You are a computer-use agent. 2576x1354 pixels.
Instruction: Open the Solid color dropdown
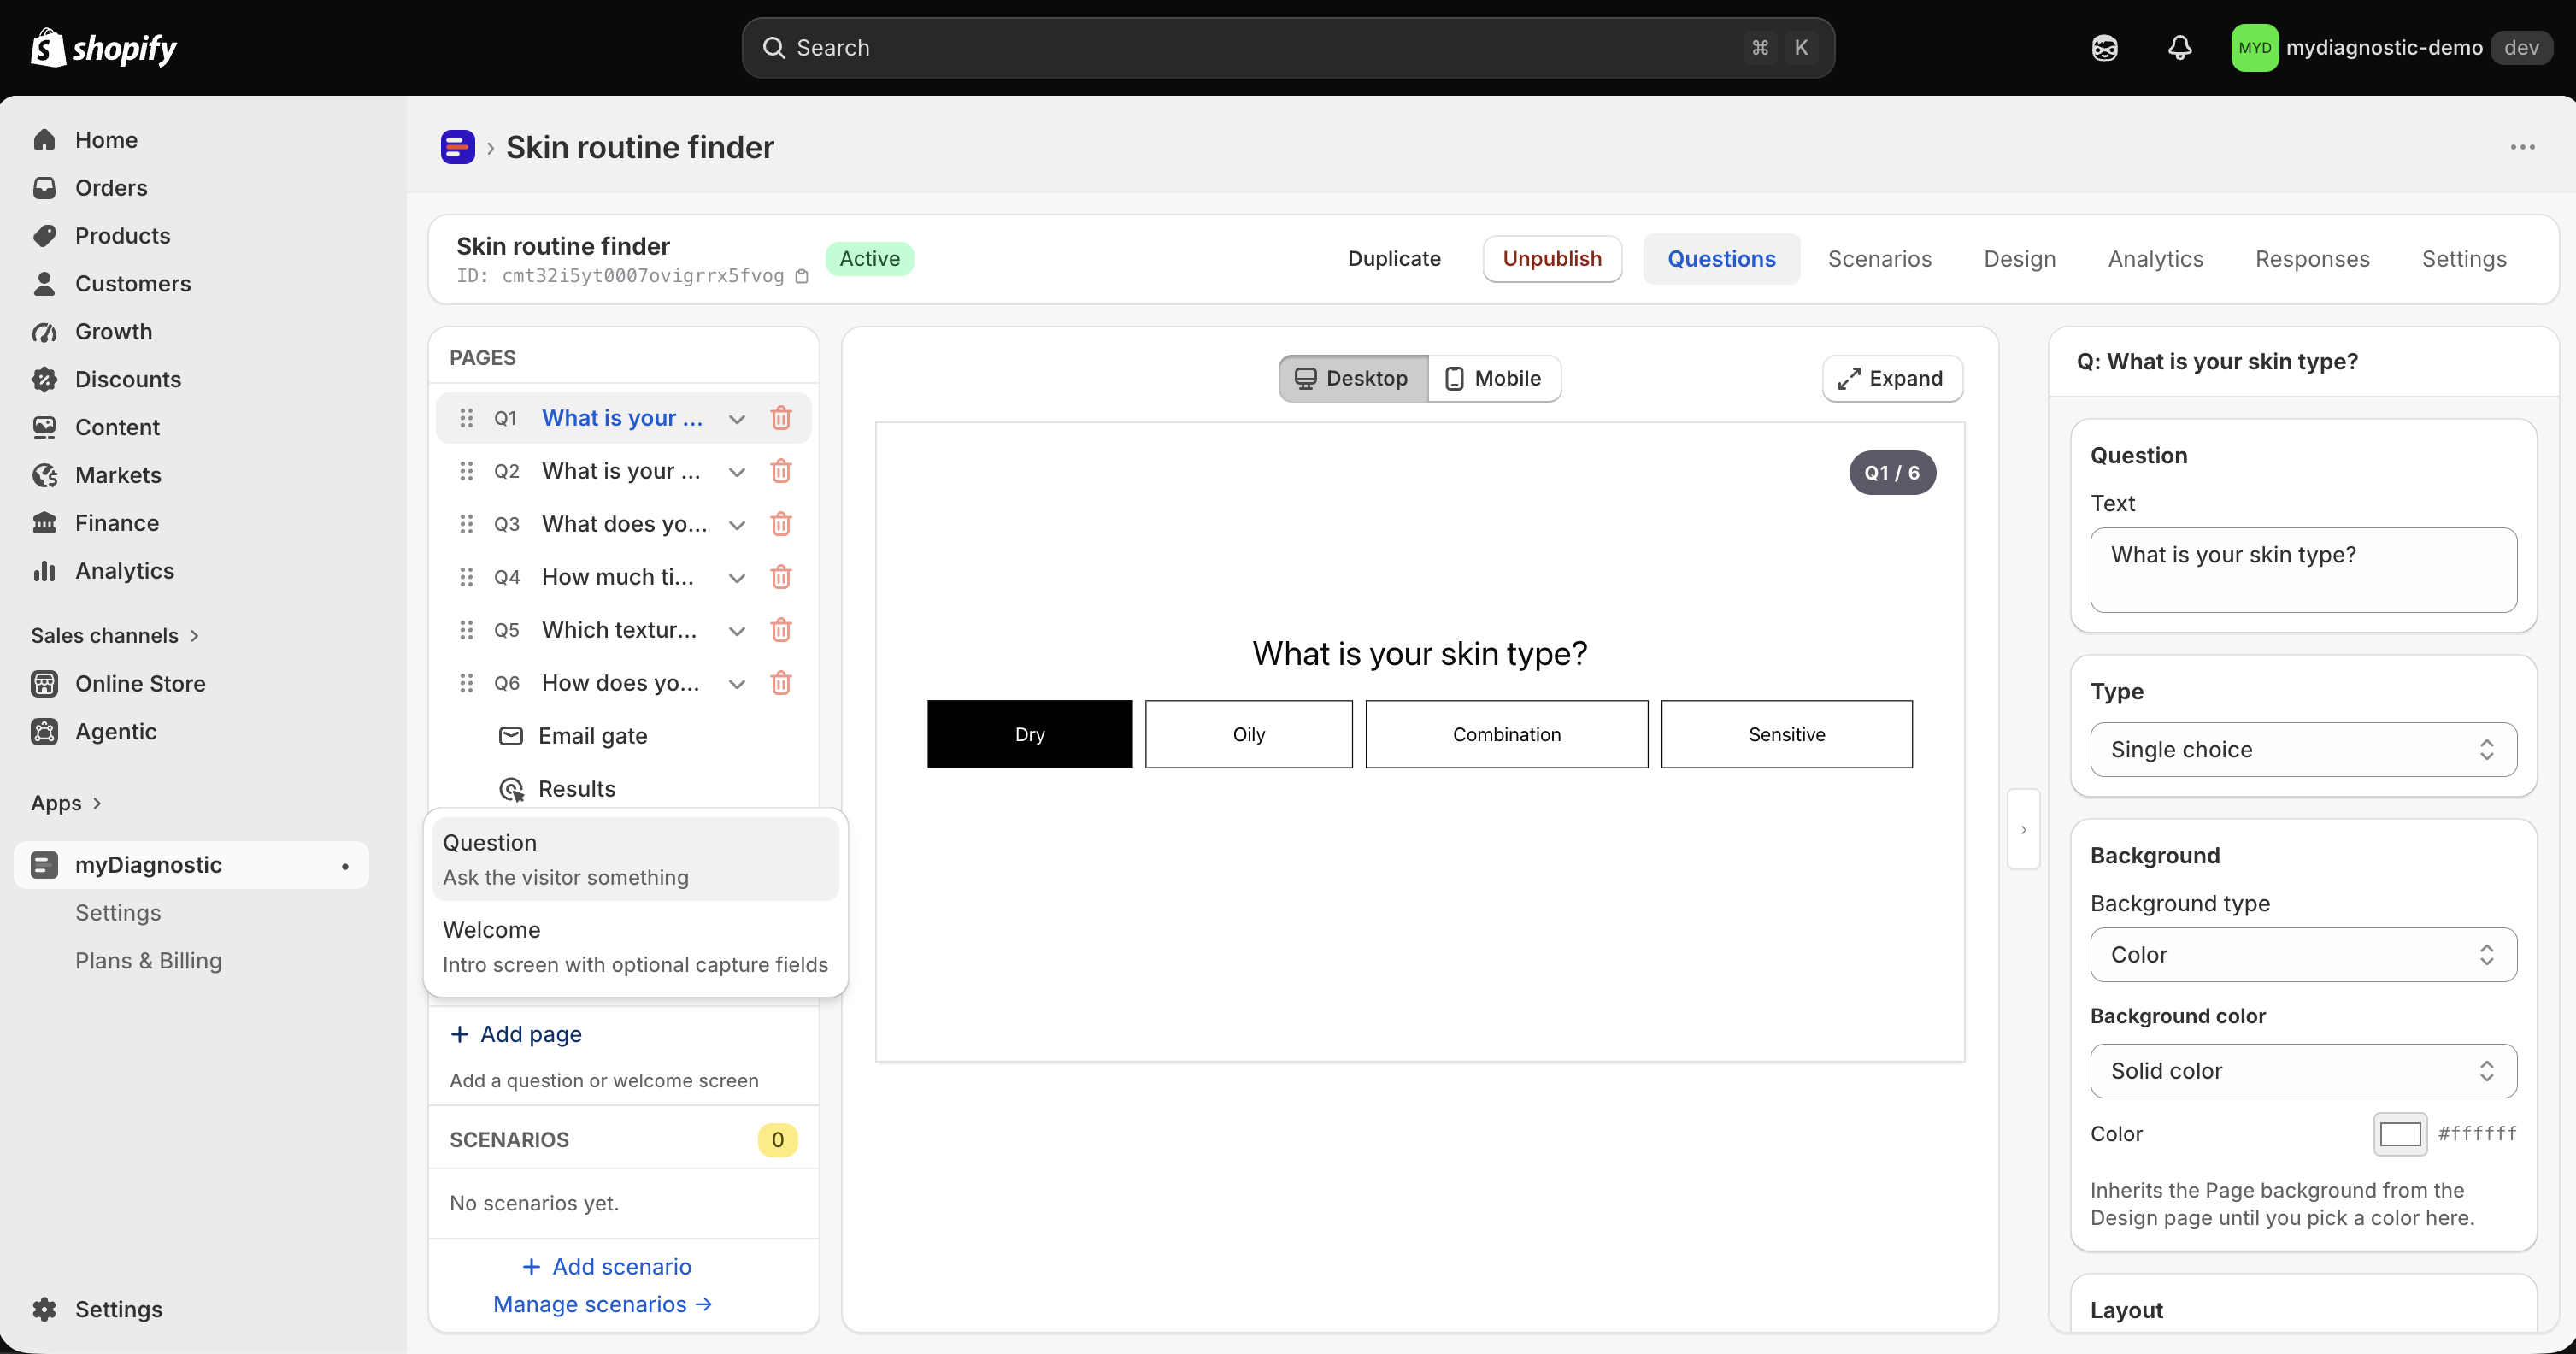[2303, 1071]
